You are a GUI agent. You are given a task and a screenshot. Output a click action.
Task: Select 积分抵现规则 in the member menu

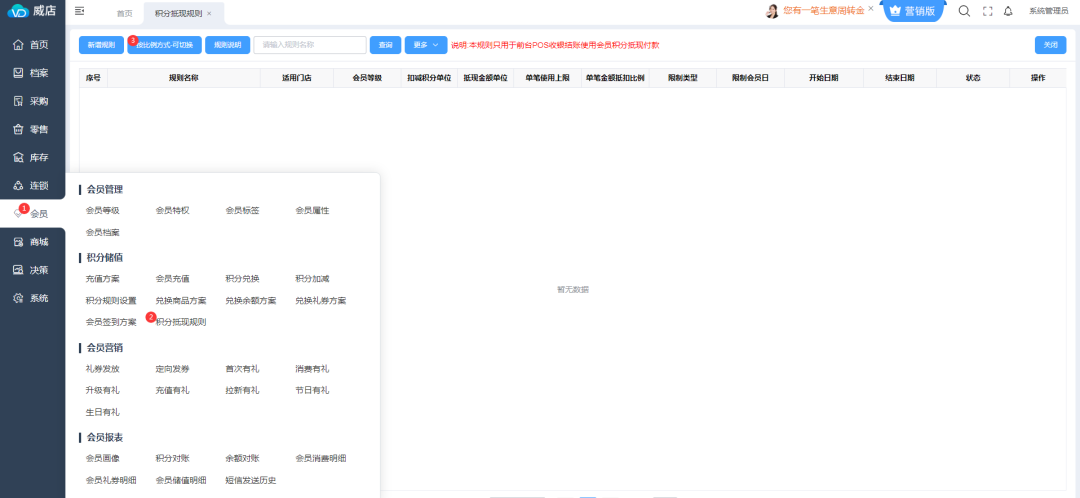(181, 322)
